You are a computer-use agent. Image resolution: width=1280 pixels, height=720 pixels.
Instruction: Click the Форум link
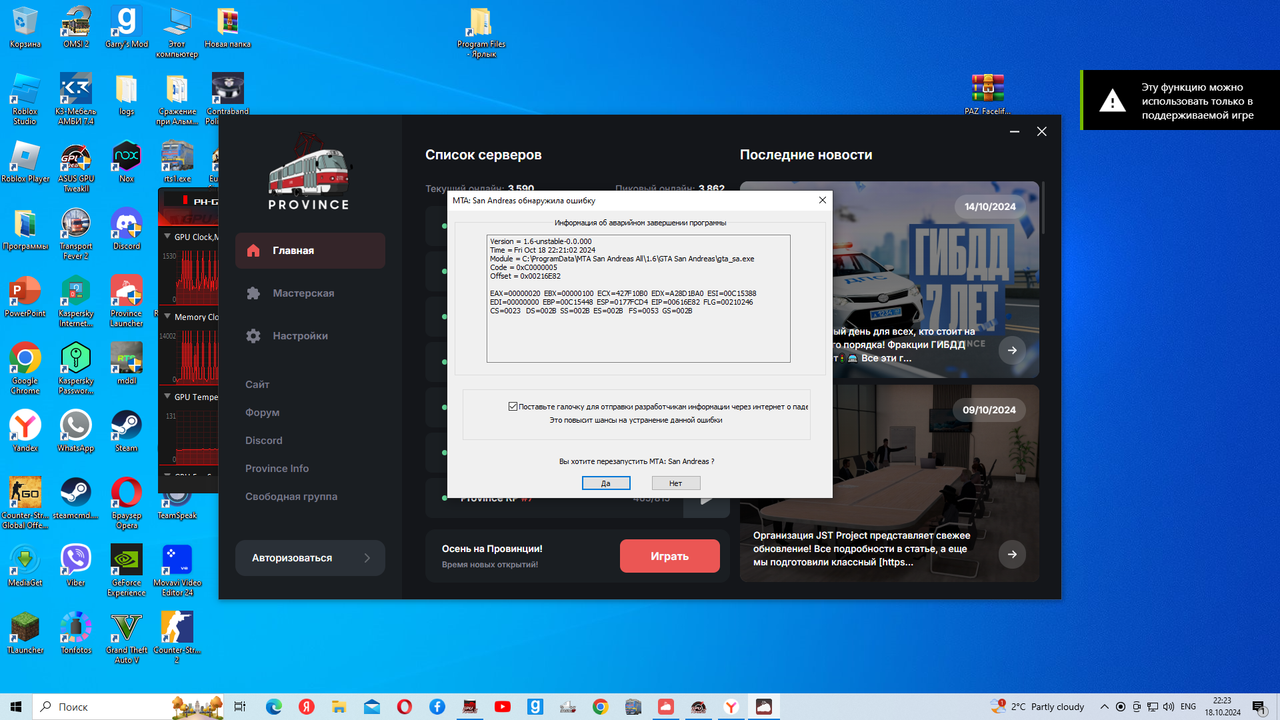pyautogui.click(x=262, y=412)
